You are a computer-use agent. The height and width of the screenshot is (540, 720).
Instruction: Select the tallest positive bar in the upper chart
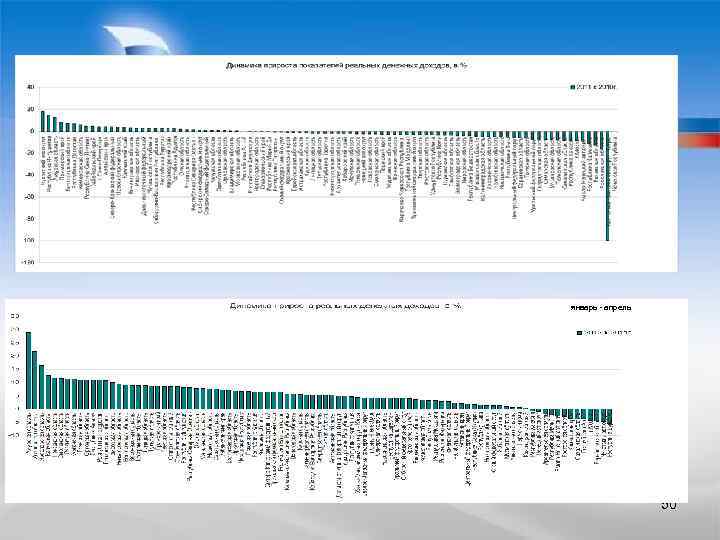(43, 121)
